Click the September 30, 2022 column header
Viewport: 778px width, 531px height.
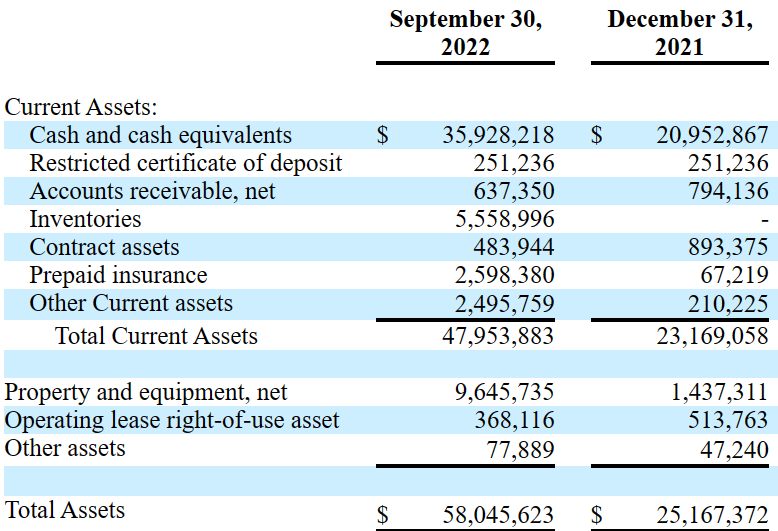coord(465,33)
